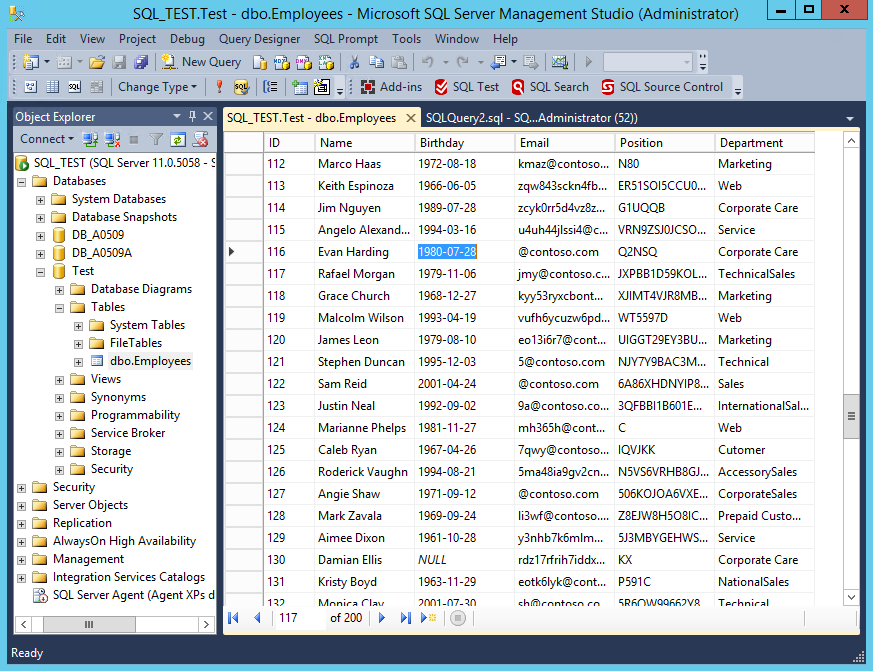Open the Change Type dropdown
873x671 pixels.
[x=158, y=87]
